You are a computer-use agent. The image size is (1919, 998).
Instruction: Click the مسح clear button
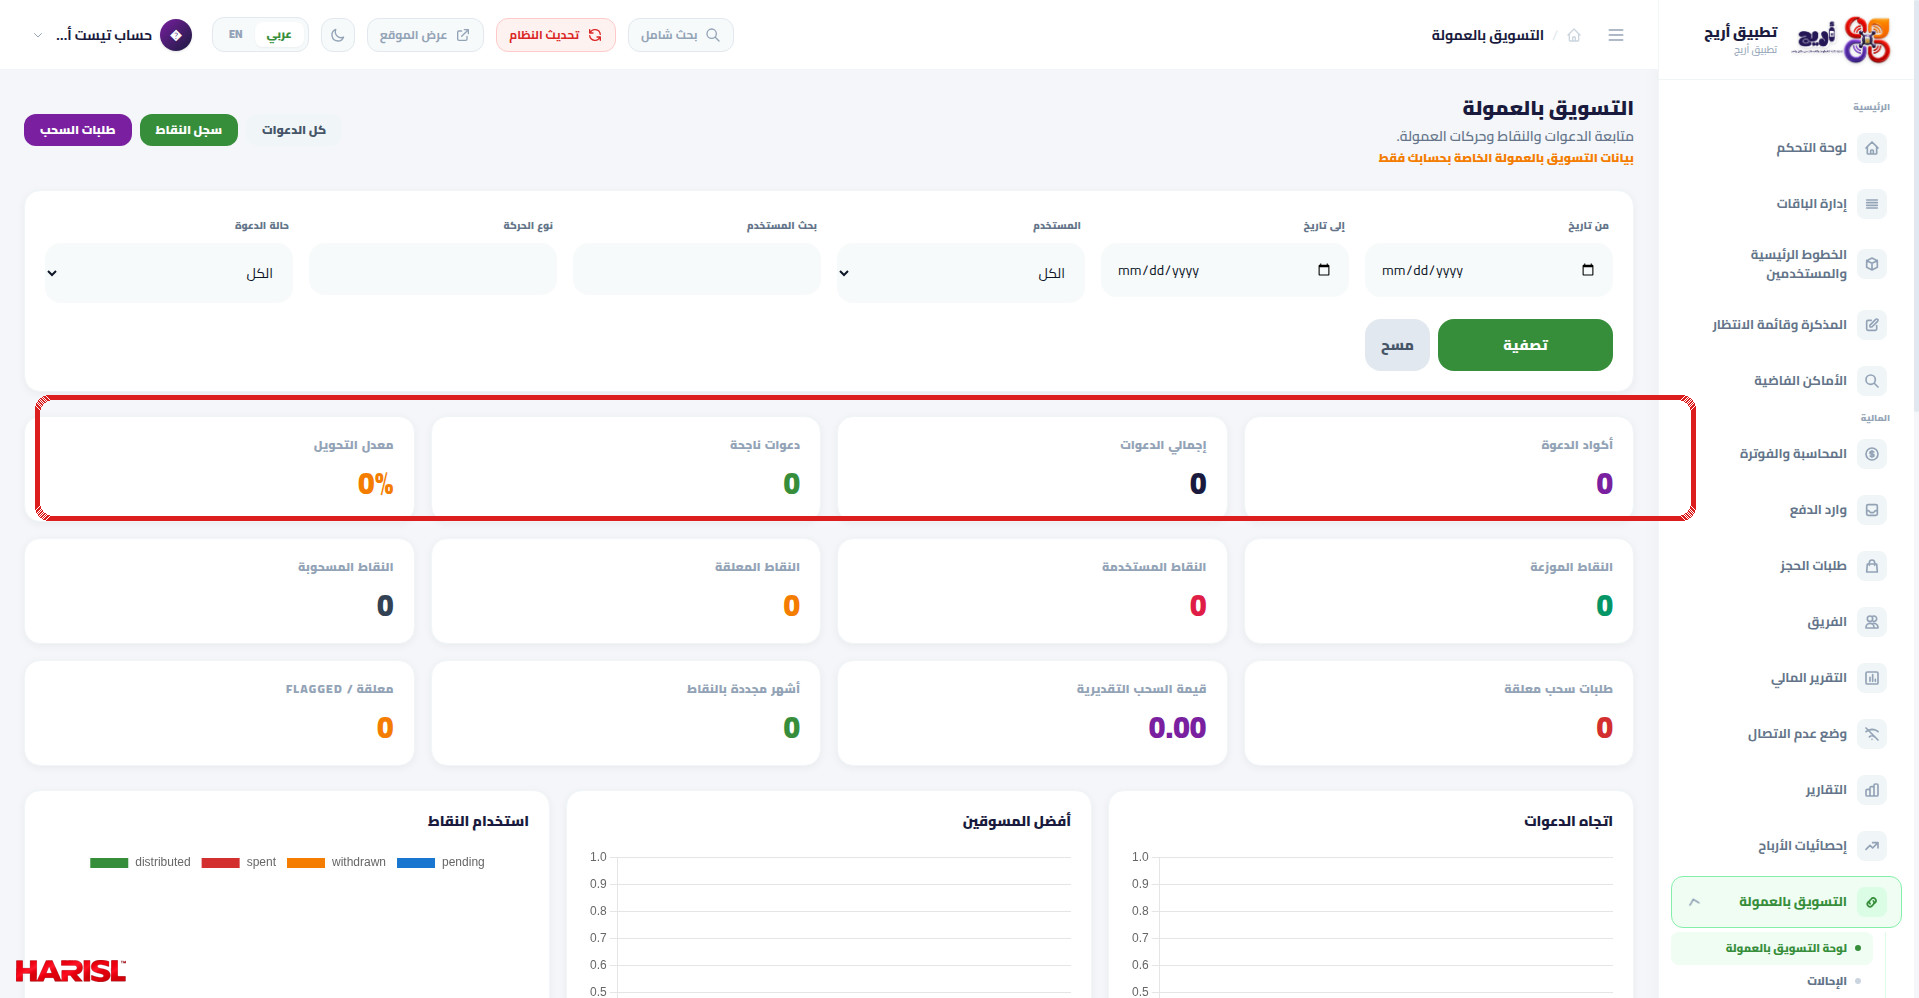1397,345
